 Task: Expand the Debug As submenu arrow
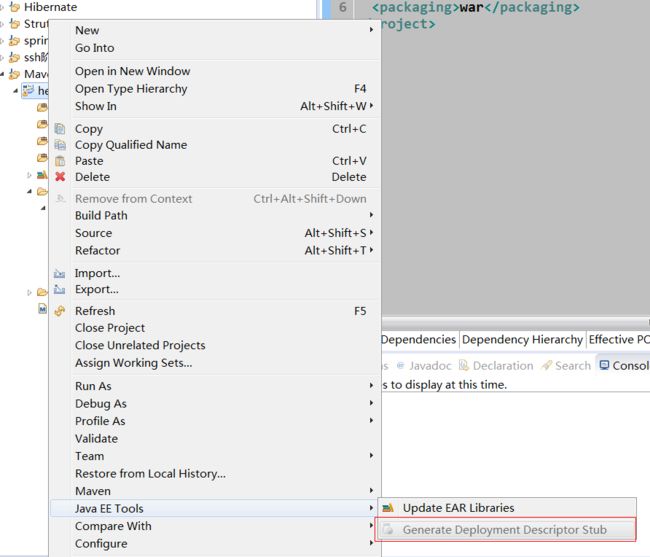(x=371, y=403)
